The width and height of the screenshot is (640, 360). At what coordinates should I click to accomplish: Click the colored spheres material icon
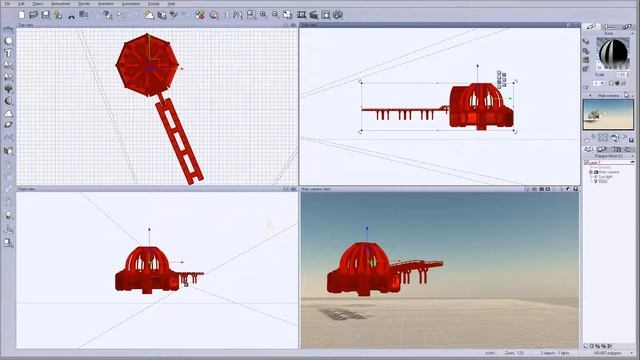tap(200, 15)
